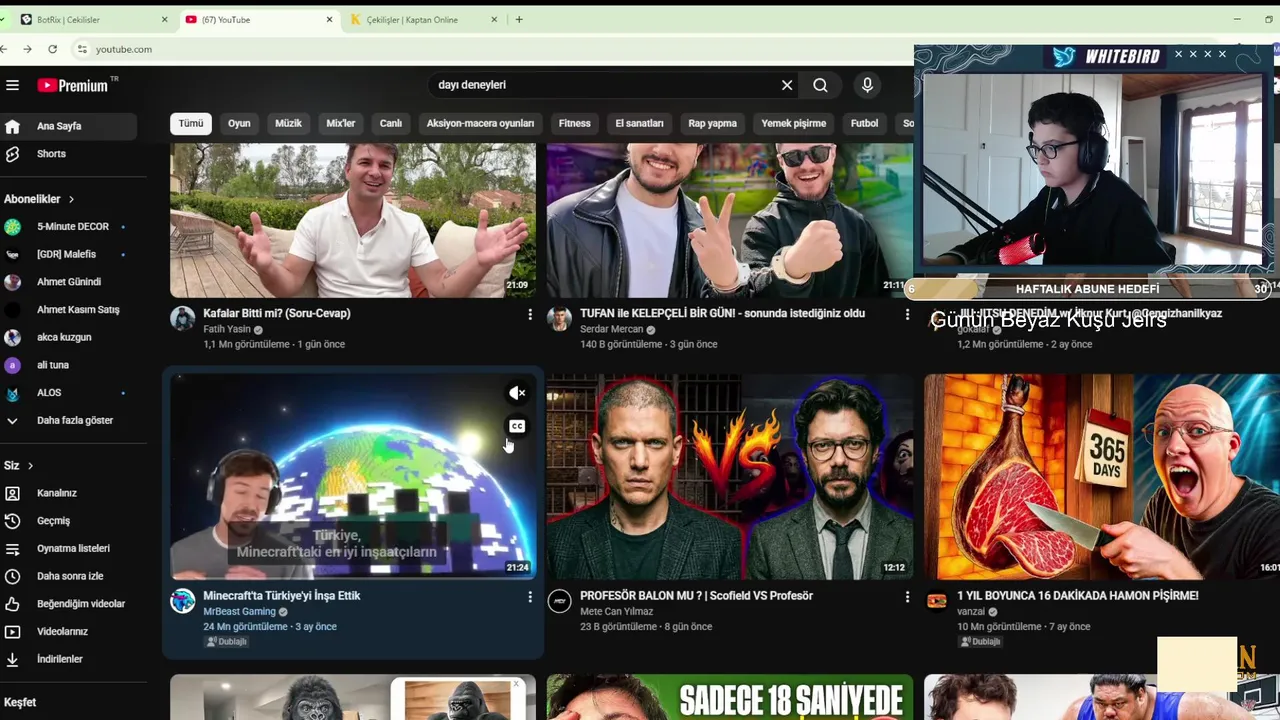
Task: Open the Kafalar Bitti mi? (Soru-Cevap) title
Action: (x=277, y=313)
